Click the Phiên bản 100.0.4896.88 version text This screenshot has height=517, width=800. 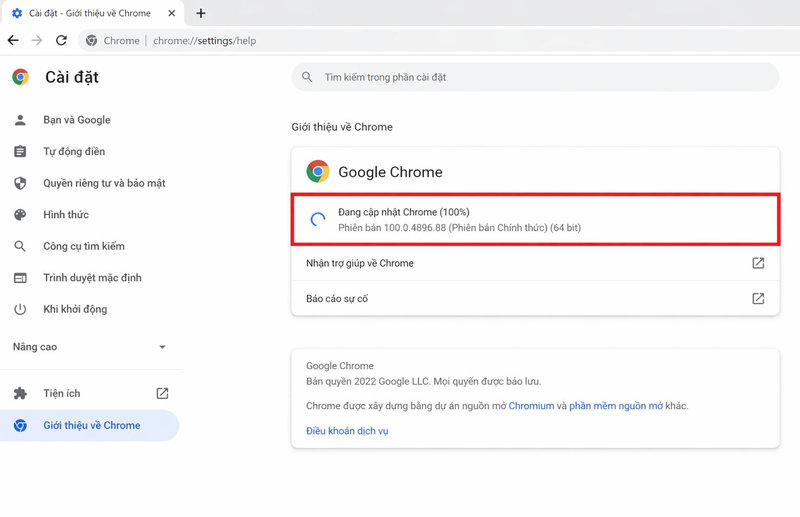(x=459, y=228)
